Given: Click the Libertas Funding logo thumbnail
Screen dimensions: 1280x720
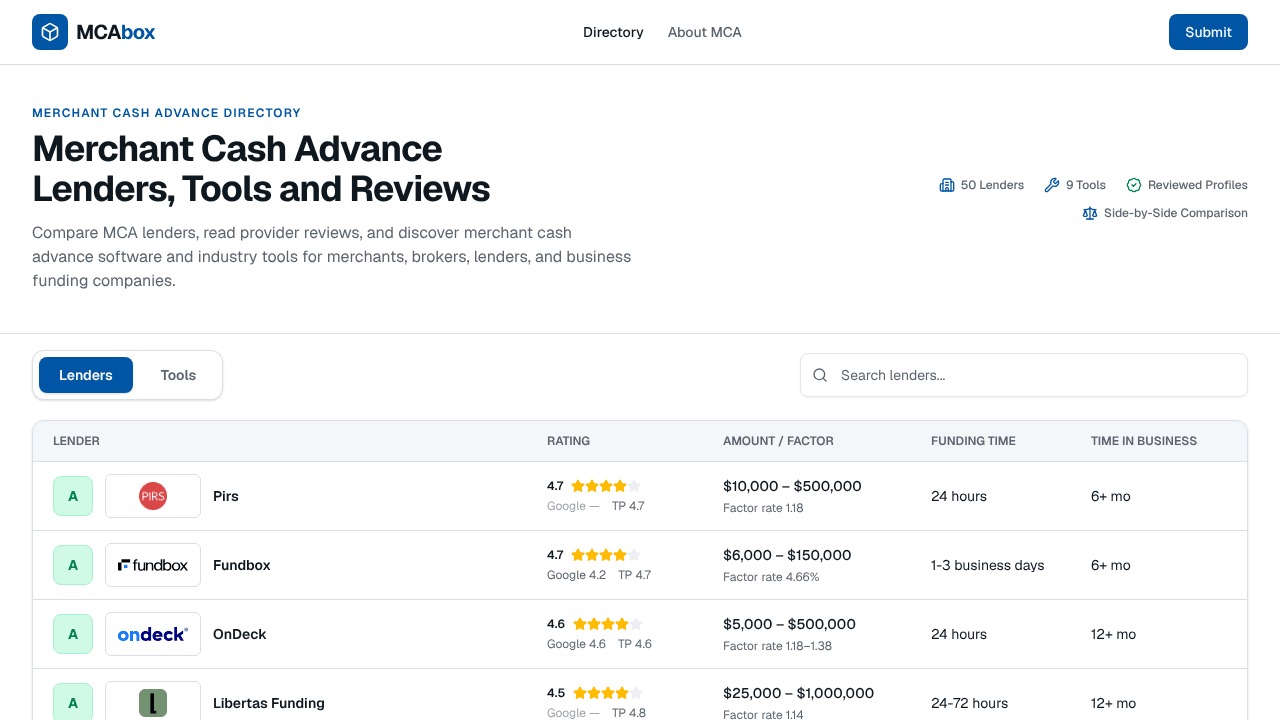Looking at the screenshot, I should point(153,702).
